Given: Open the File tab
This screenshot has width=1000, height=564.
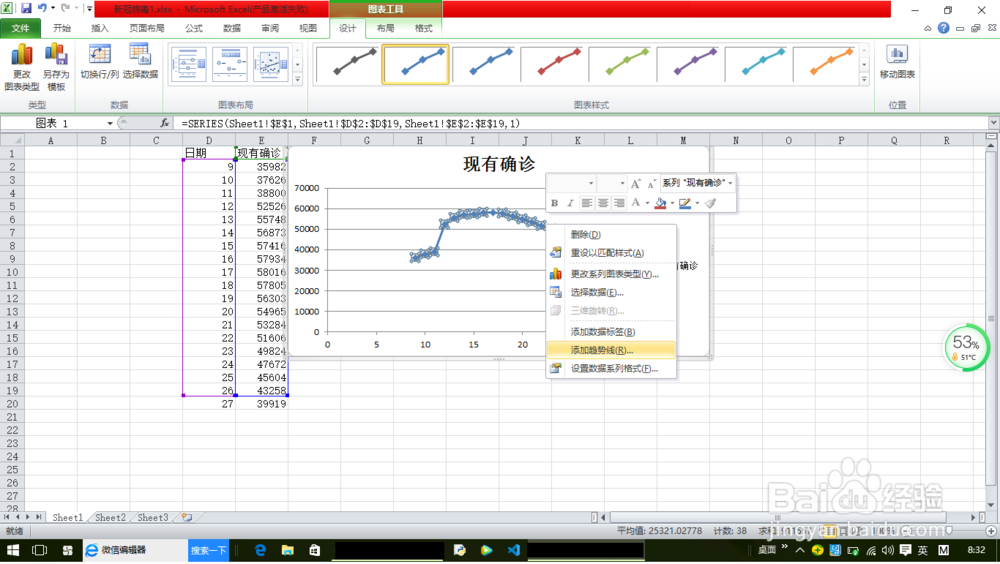Looking at the screenshot, I should 20,28.
